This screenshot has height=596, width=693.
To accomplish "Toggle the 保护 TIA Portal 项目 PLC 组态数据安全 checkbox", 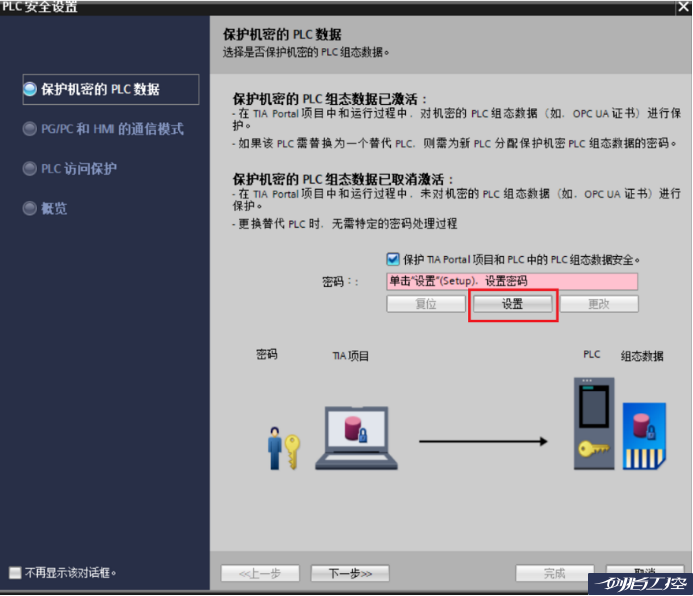I will 393,259.
